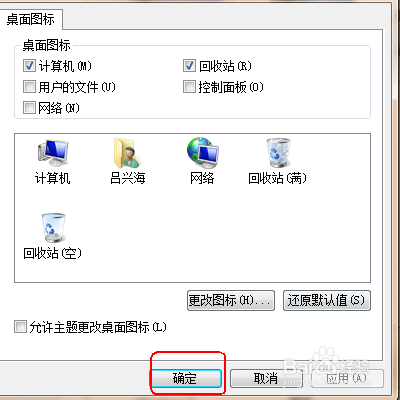400x400 pixels.
Task: Select the empty recycle bin 回收站(空) icon
Action: point(53,228)
